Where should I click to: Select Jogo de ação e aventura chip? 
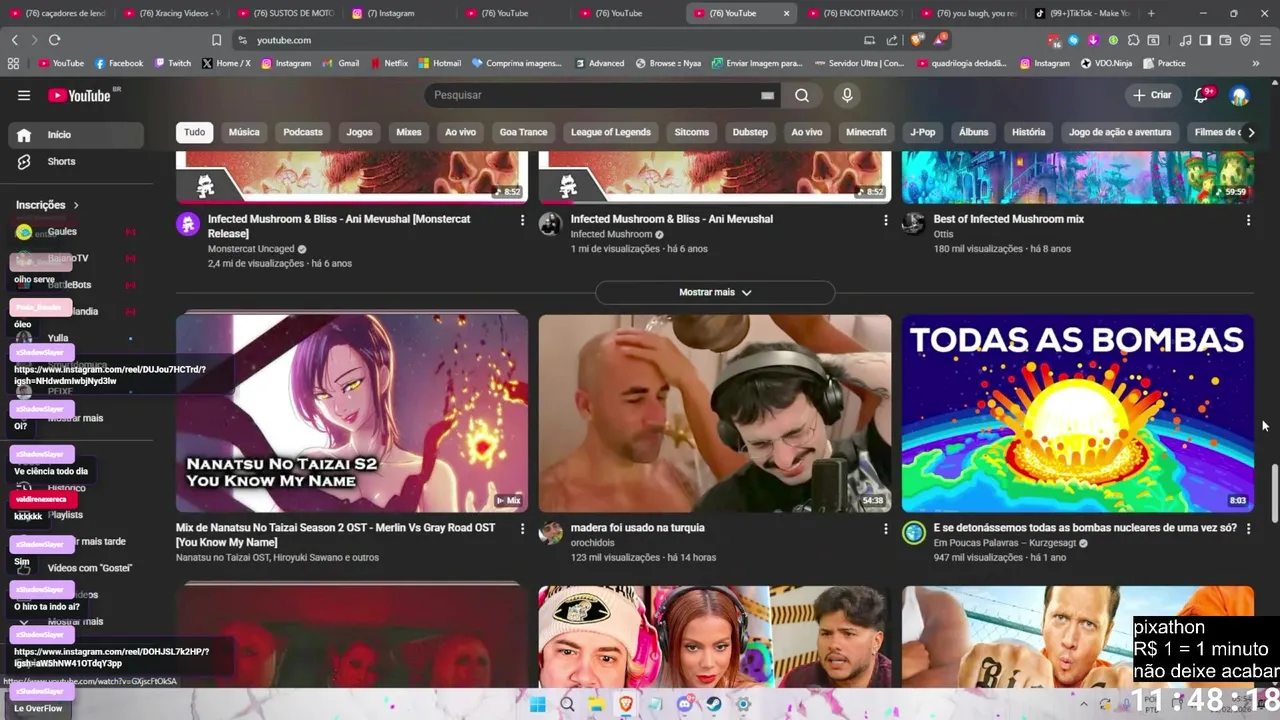pos(1120,132)
